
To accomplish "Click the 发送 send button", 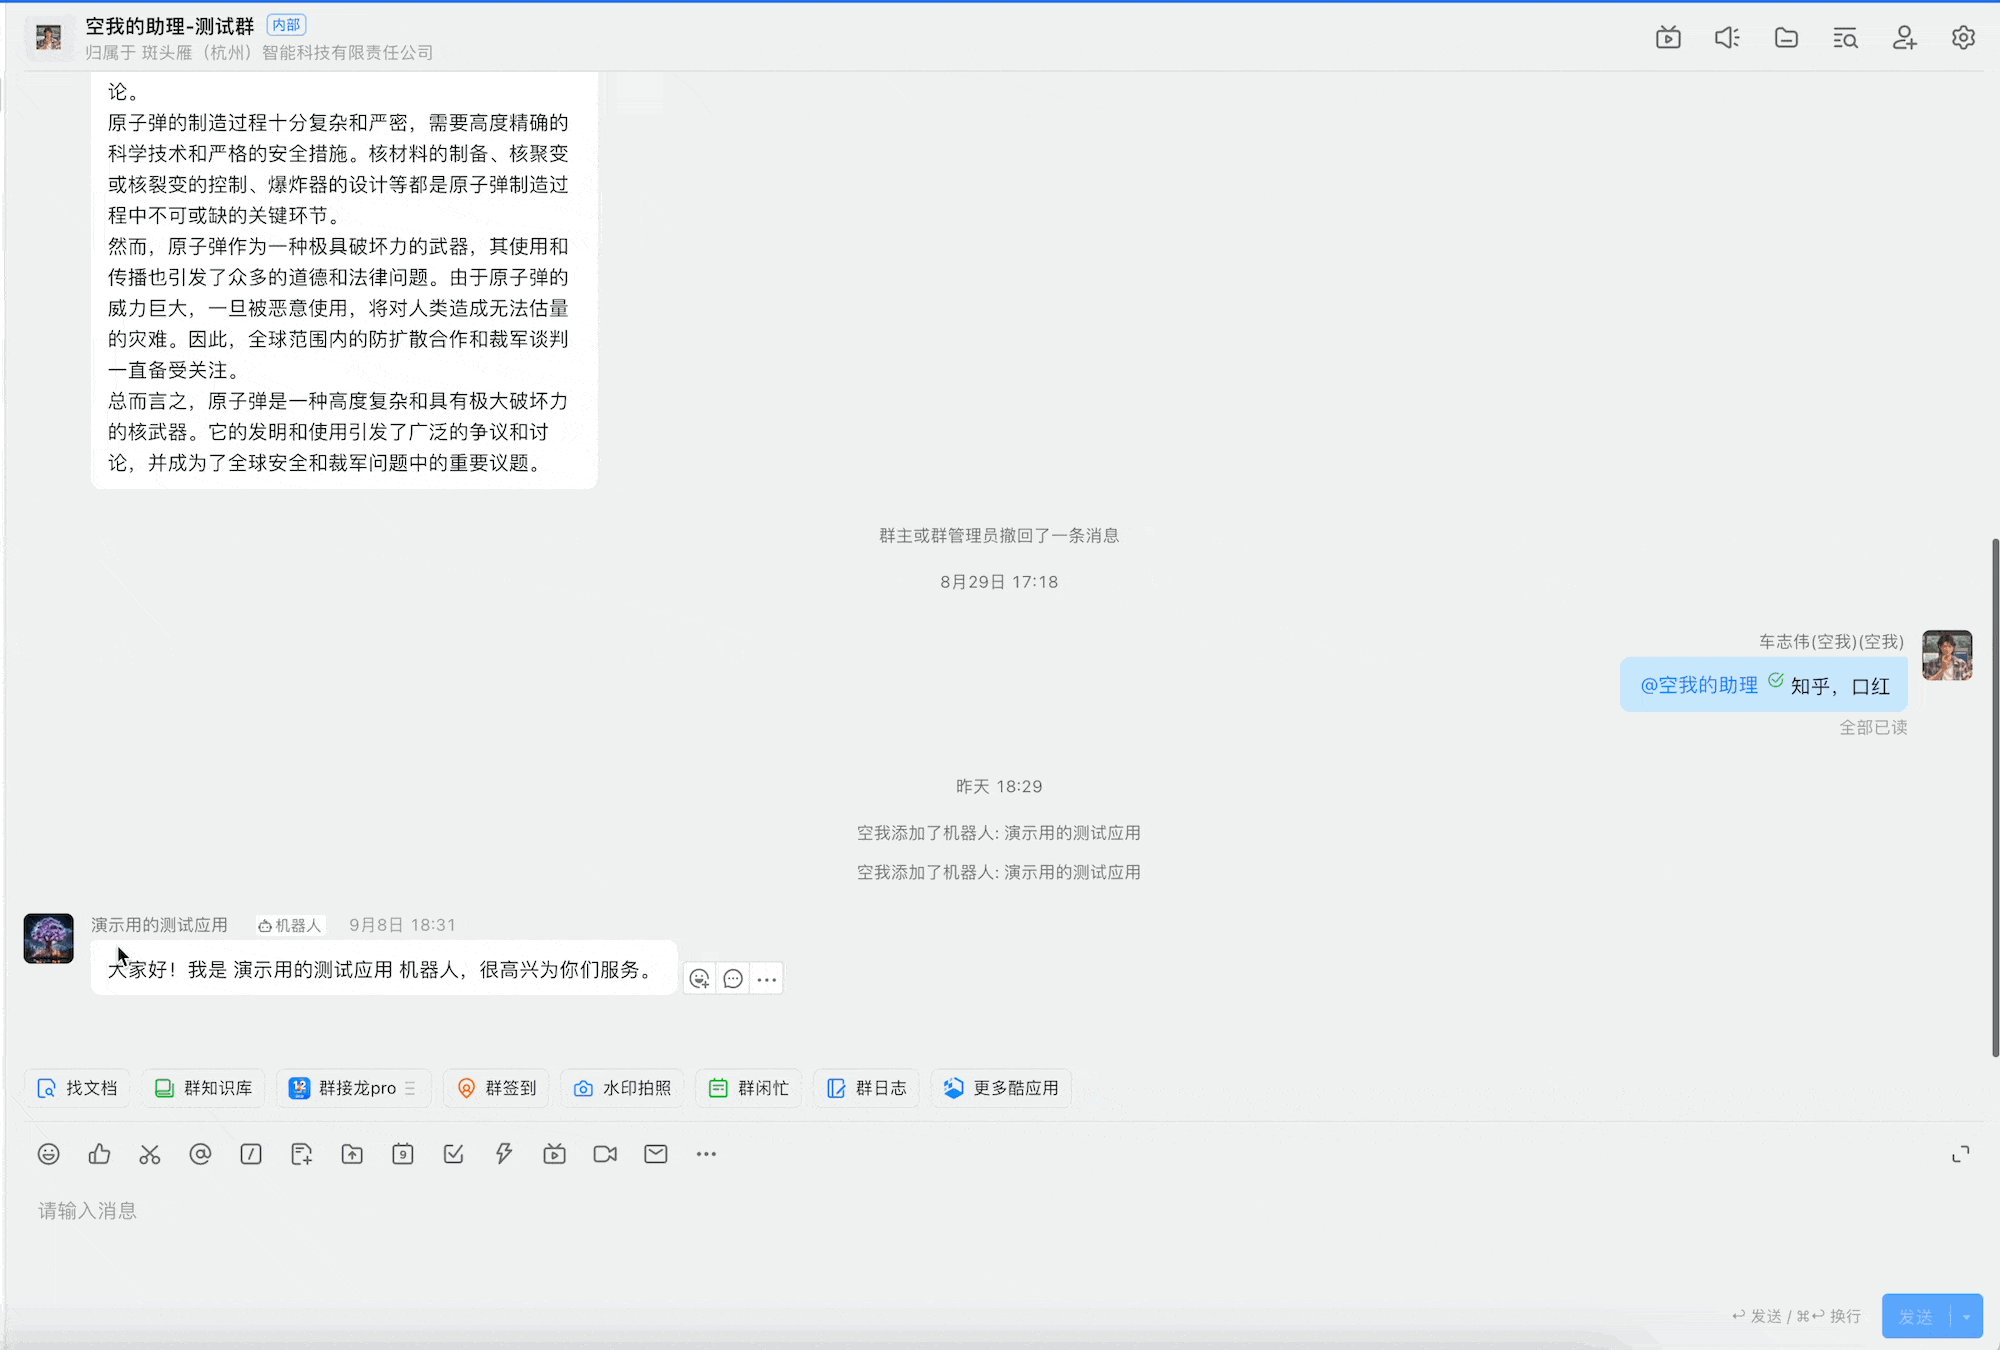I will click(x=1916, y=1316).
